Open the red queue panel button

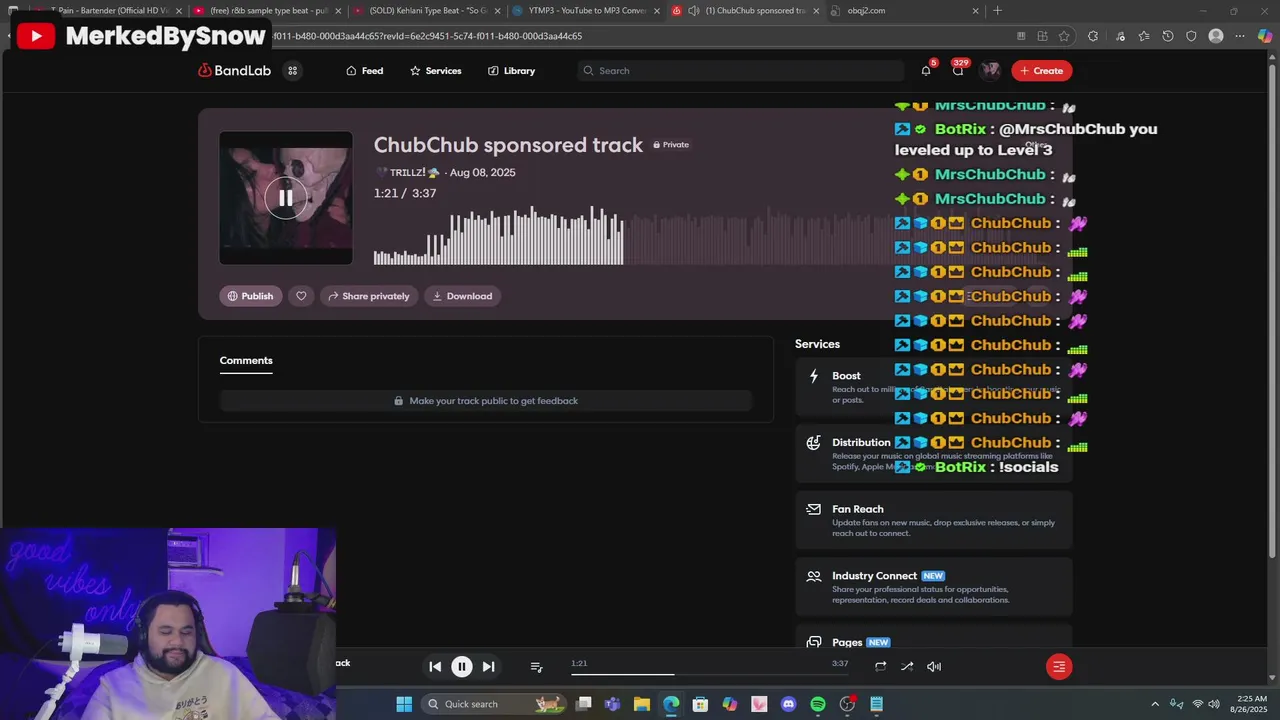click(x=1059, y=666)
